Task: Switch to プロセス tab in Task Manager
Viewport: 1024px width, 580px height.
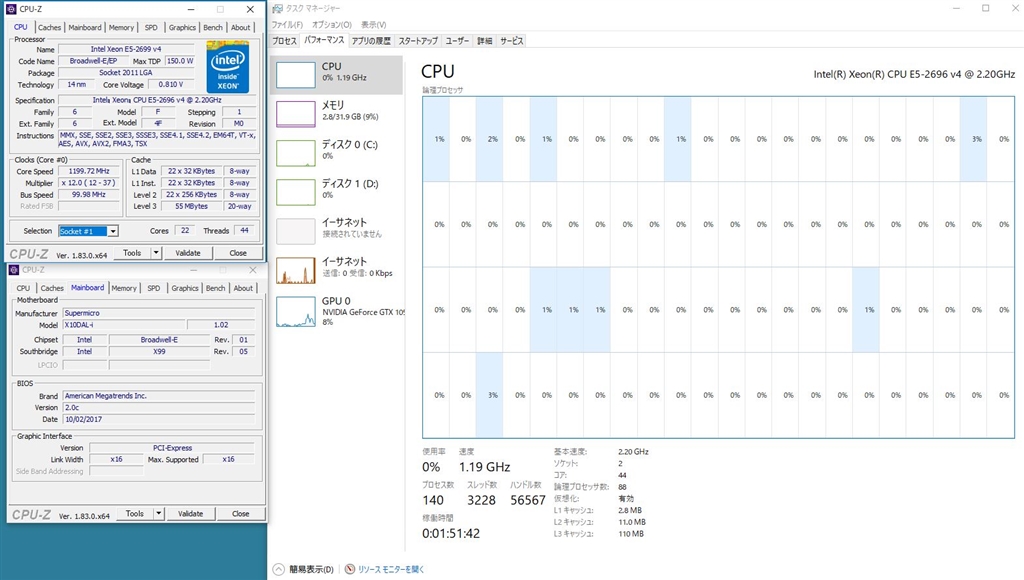Action: (285, 40)
